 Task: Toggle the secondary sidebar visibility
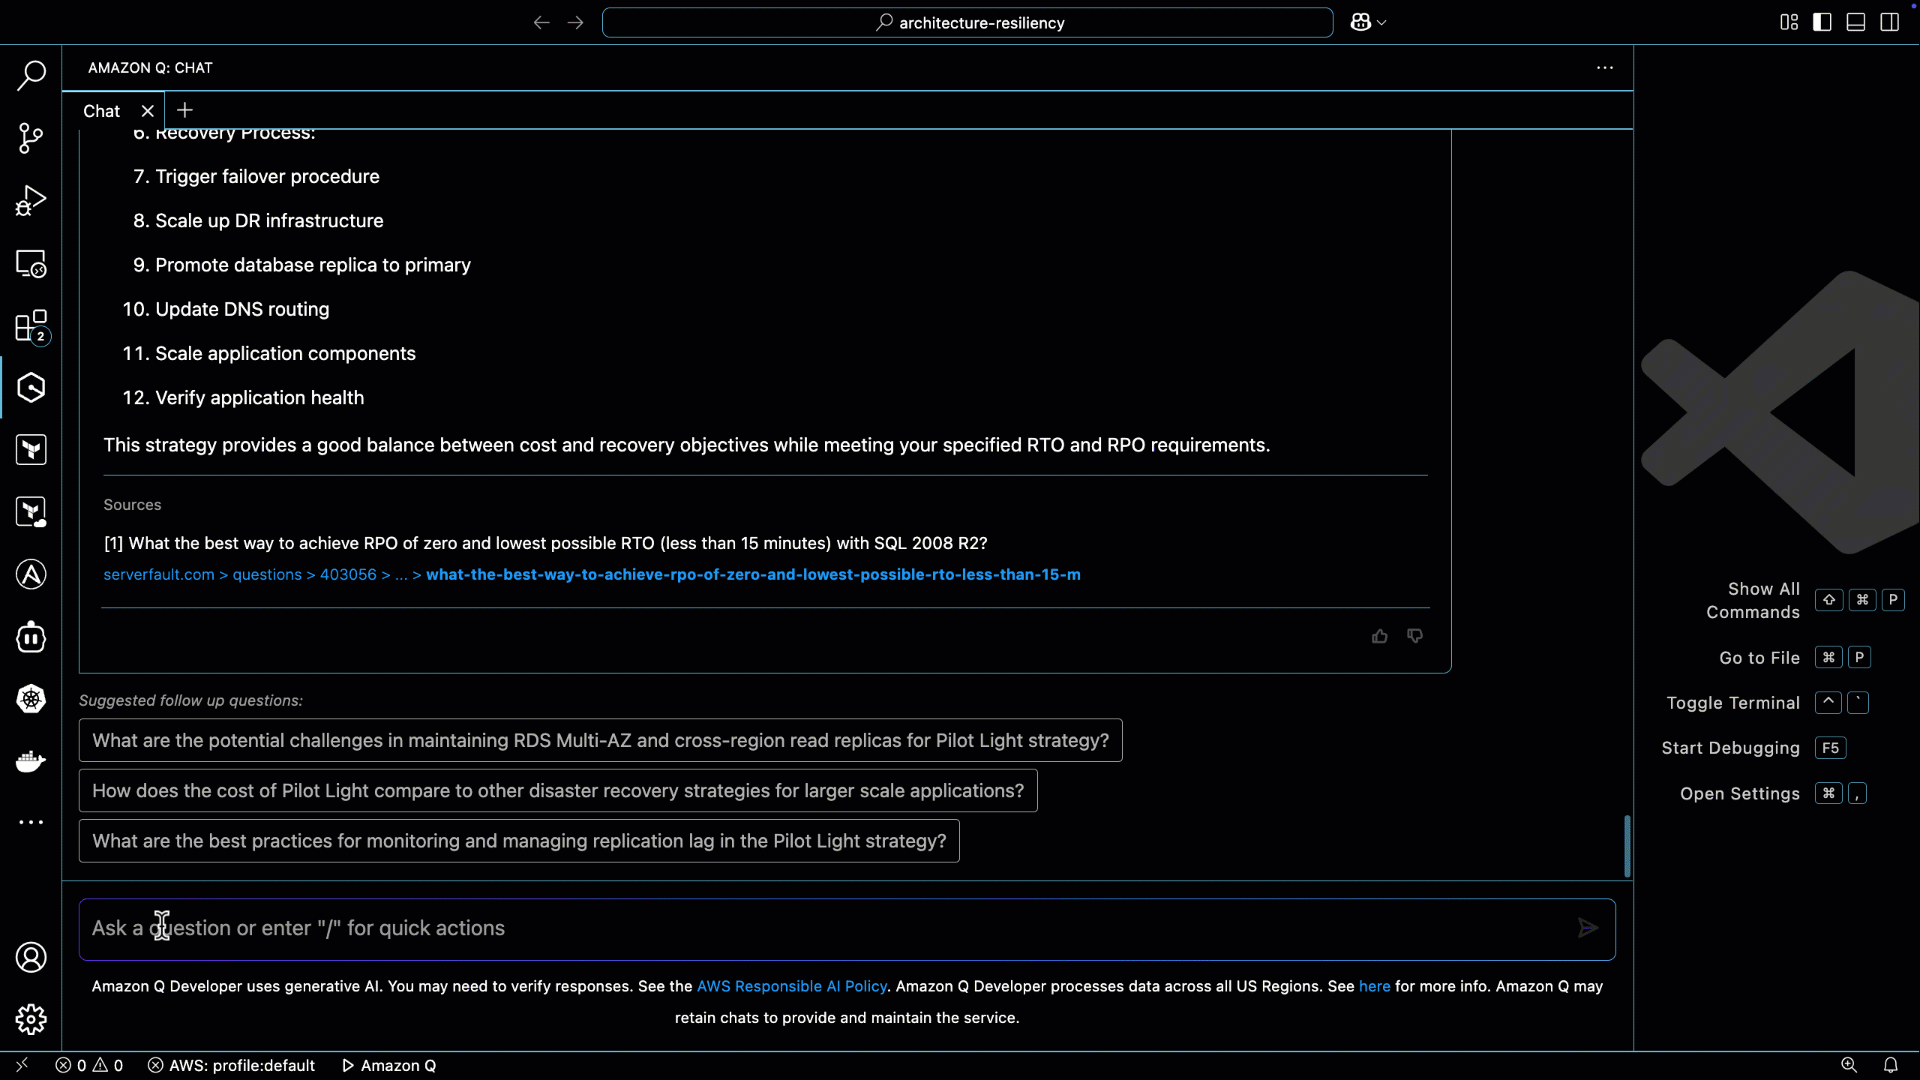[x=1890, y=22]
